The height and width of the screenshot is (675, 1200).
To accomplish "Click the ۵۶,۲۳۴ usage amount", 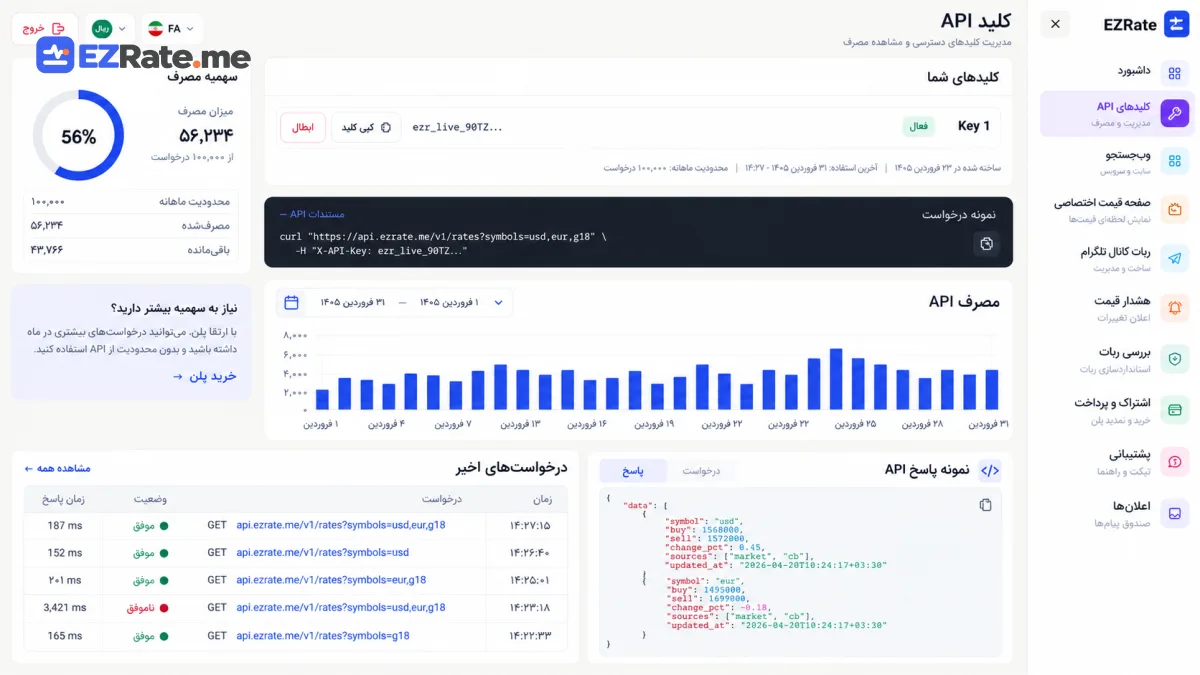I will pos(206,135).
